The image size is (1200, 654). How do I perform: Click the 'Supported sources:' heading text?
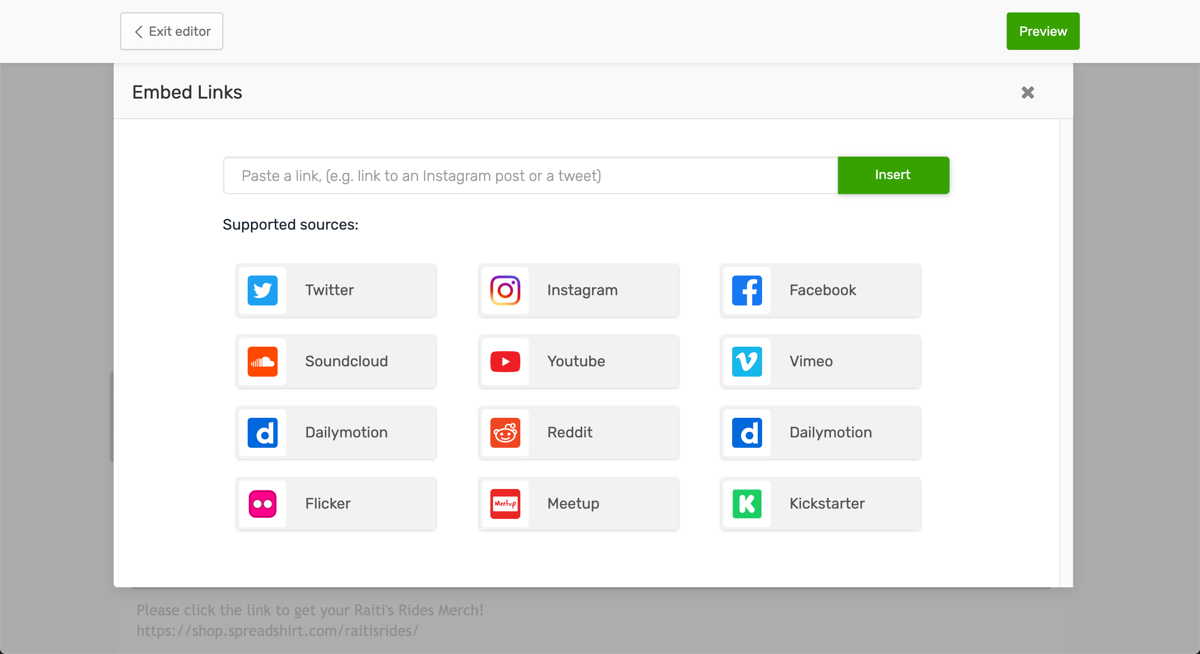click(290, 225)
